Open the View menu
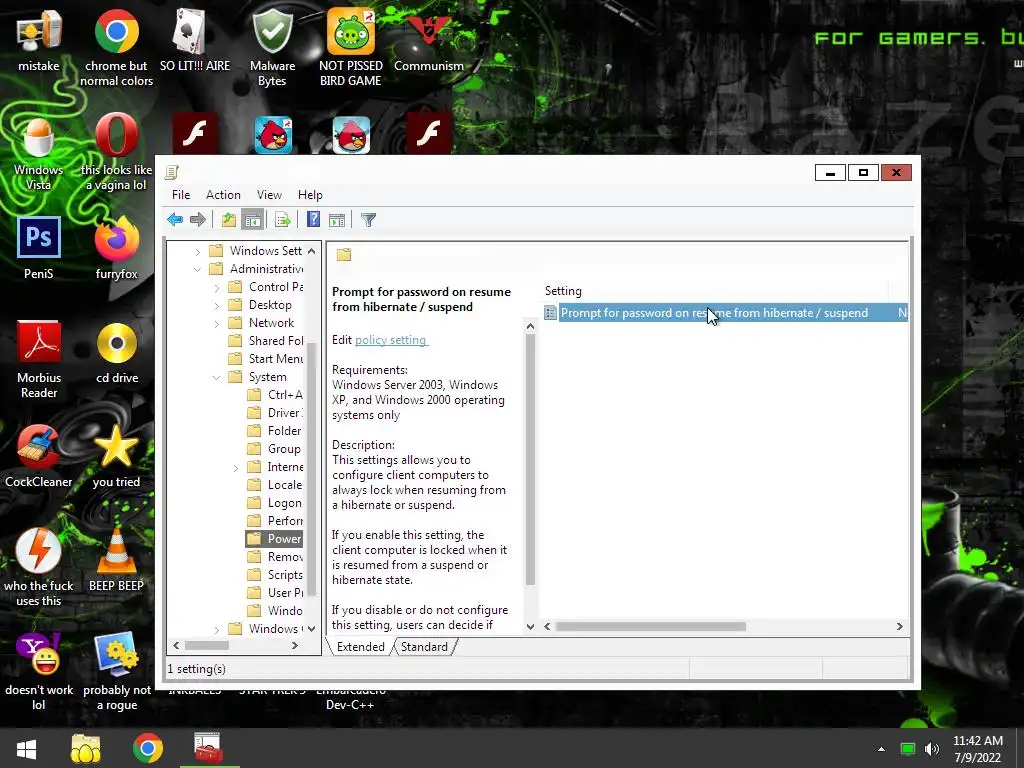The height and width of the screenshot is (768, 1024). click(269, 195)
